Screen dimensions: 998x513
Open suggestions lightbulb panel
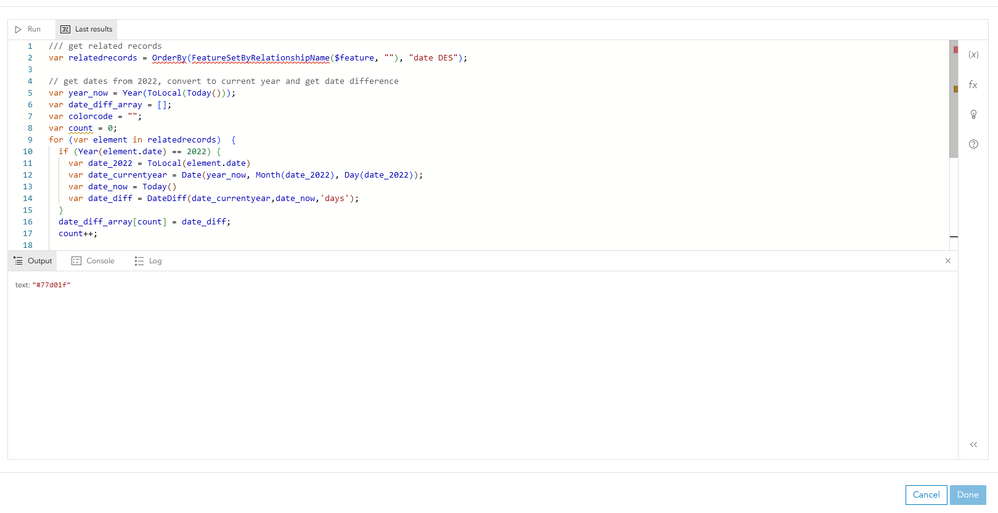click(973, 114)
